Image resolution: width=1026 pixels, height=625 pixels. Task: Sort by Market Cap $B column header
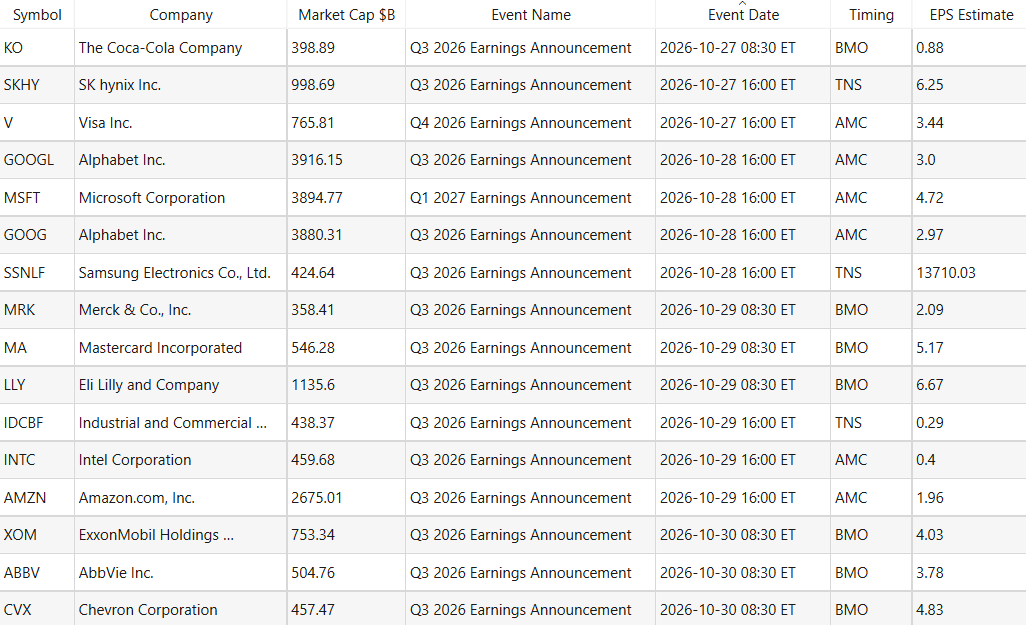click(346, 15)
